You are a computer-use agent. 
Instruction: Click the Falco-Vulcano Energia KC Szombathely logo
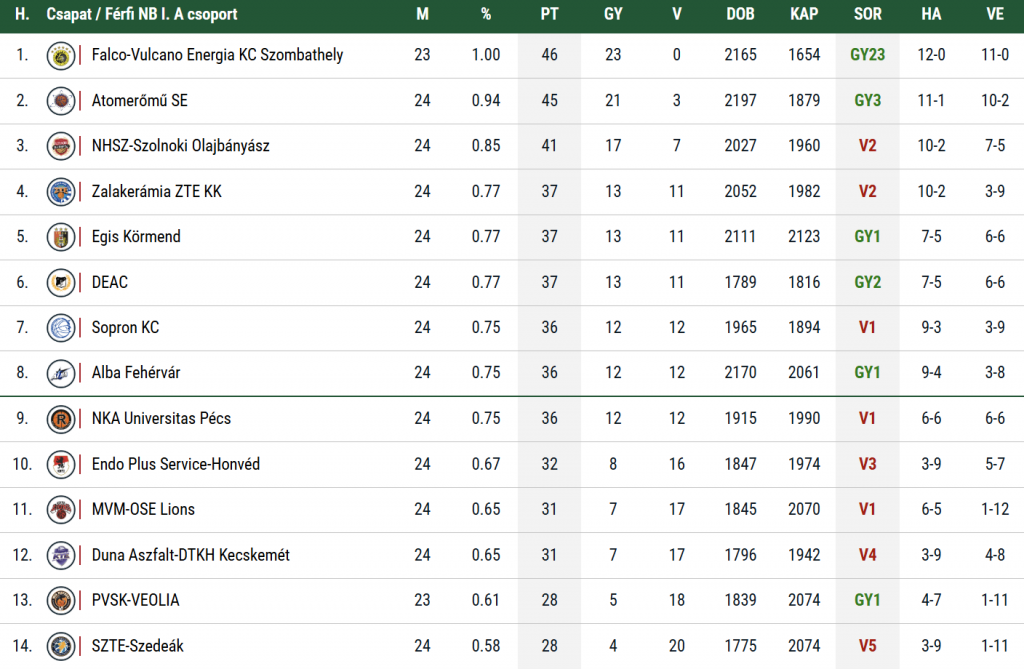[x=61, y=55]
